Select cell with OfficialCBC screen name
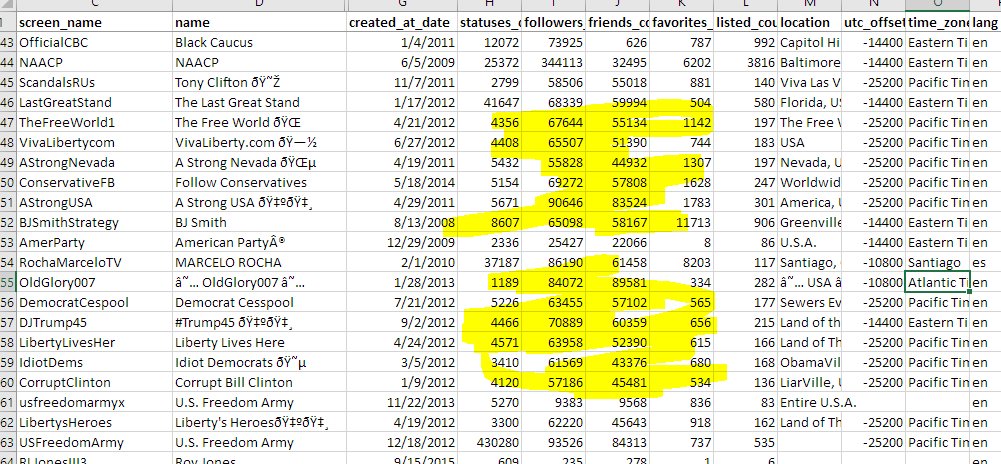1001x464 pixels. [94, 43]
